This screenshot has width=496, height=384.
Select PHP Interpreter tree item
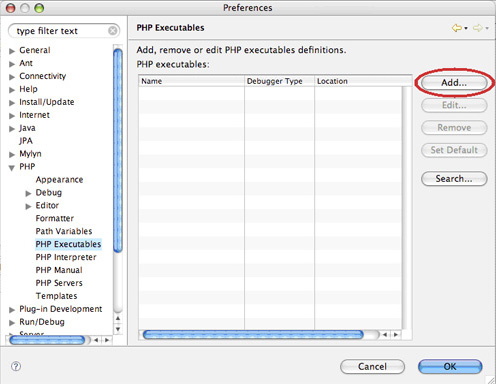click(66, 257)
